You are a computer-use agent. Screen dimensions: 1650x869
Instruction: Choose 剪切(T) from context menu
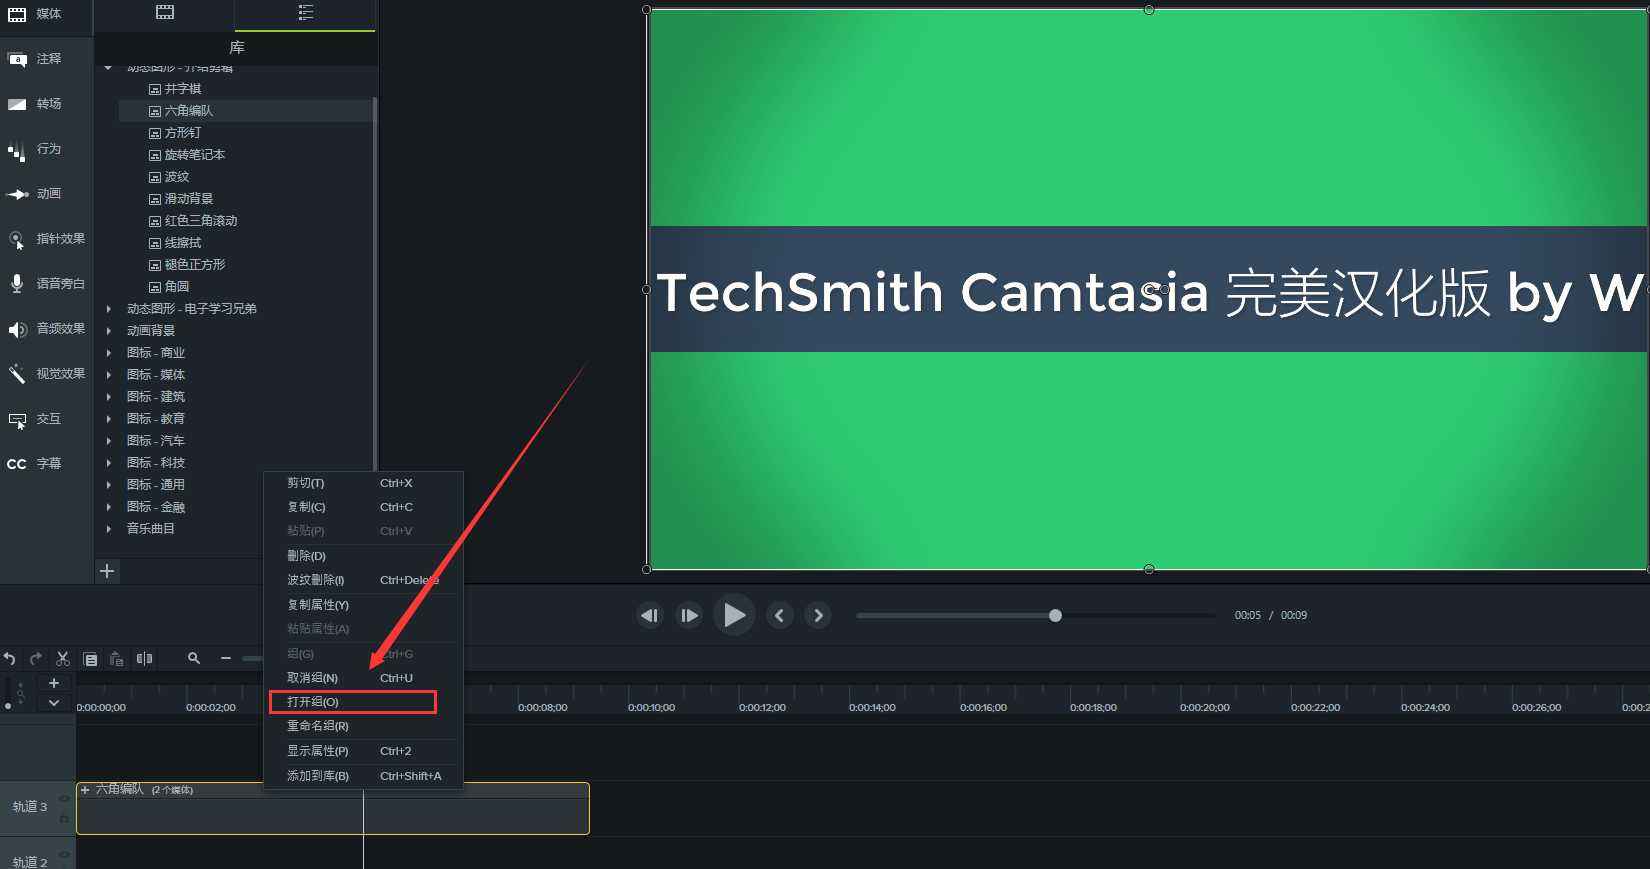point(363,483)
